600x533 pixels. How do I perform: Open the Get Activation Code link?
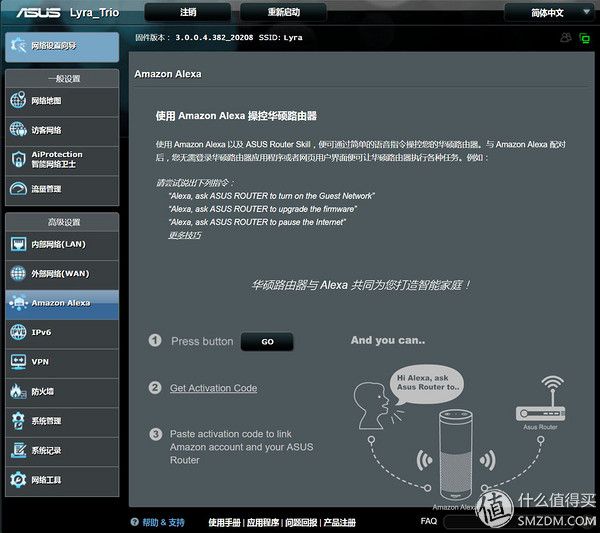tap(214, 388)
